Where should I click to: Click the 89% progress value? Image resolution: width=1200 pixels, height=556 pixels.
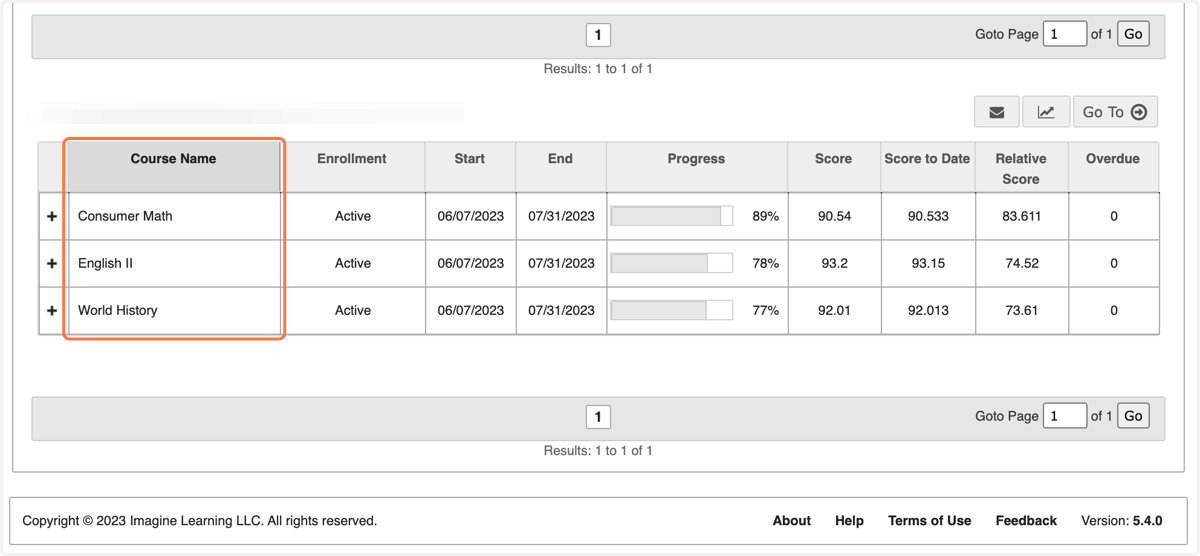click(x=766, y=216)
